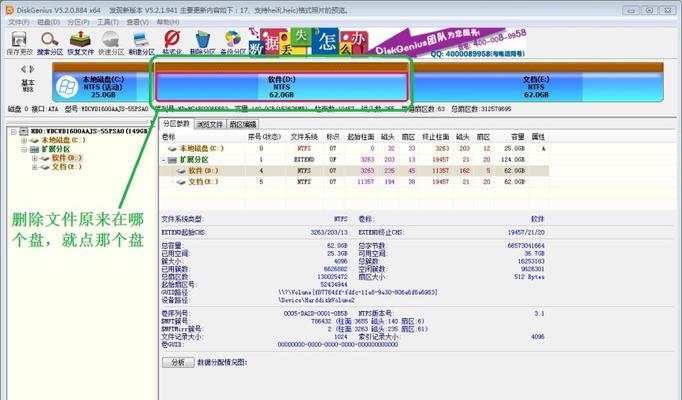Viewport: 682px width, 400px height.
Task: Click the HD0 hard disk icon in tree
Action: [24, 131]
